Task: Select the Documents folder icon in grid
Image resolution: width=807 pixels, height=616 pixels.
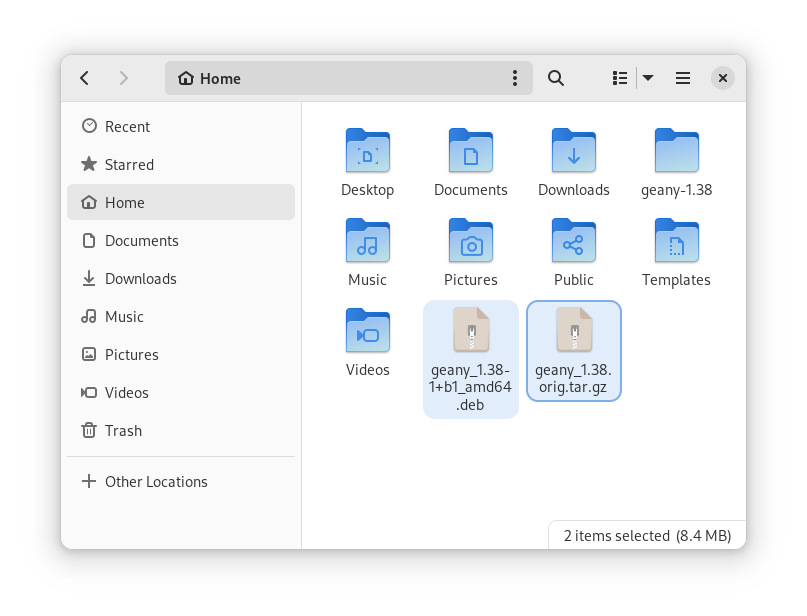Action: coord(471,150)
